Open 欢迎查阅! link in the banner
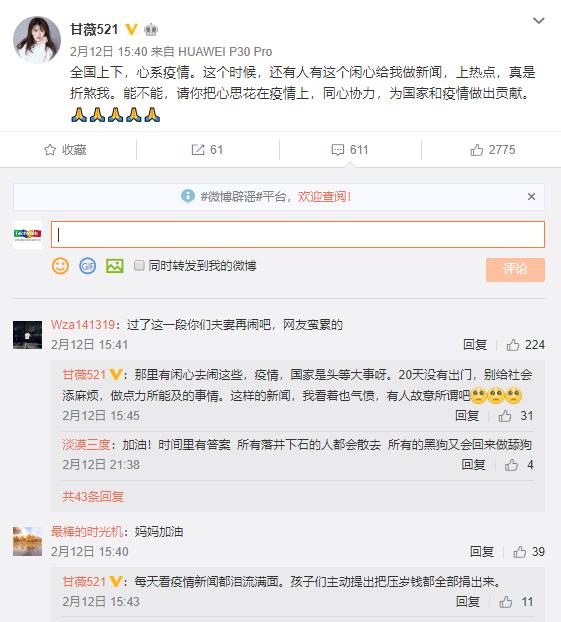 [x=325, y=196]
